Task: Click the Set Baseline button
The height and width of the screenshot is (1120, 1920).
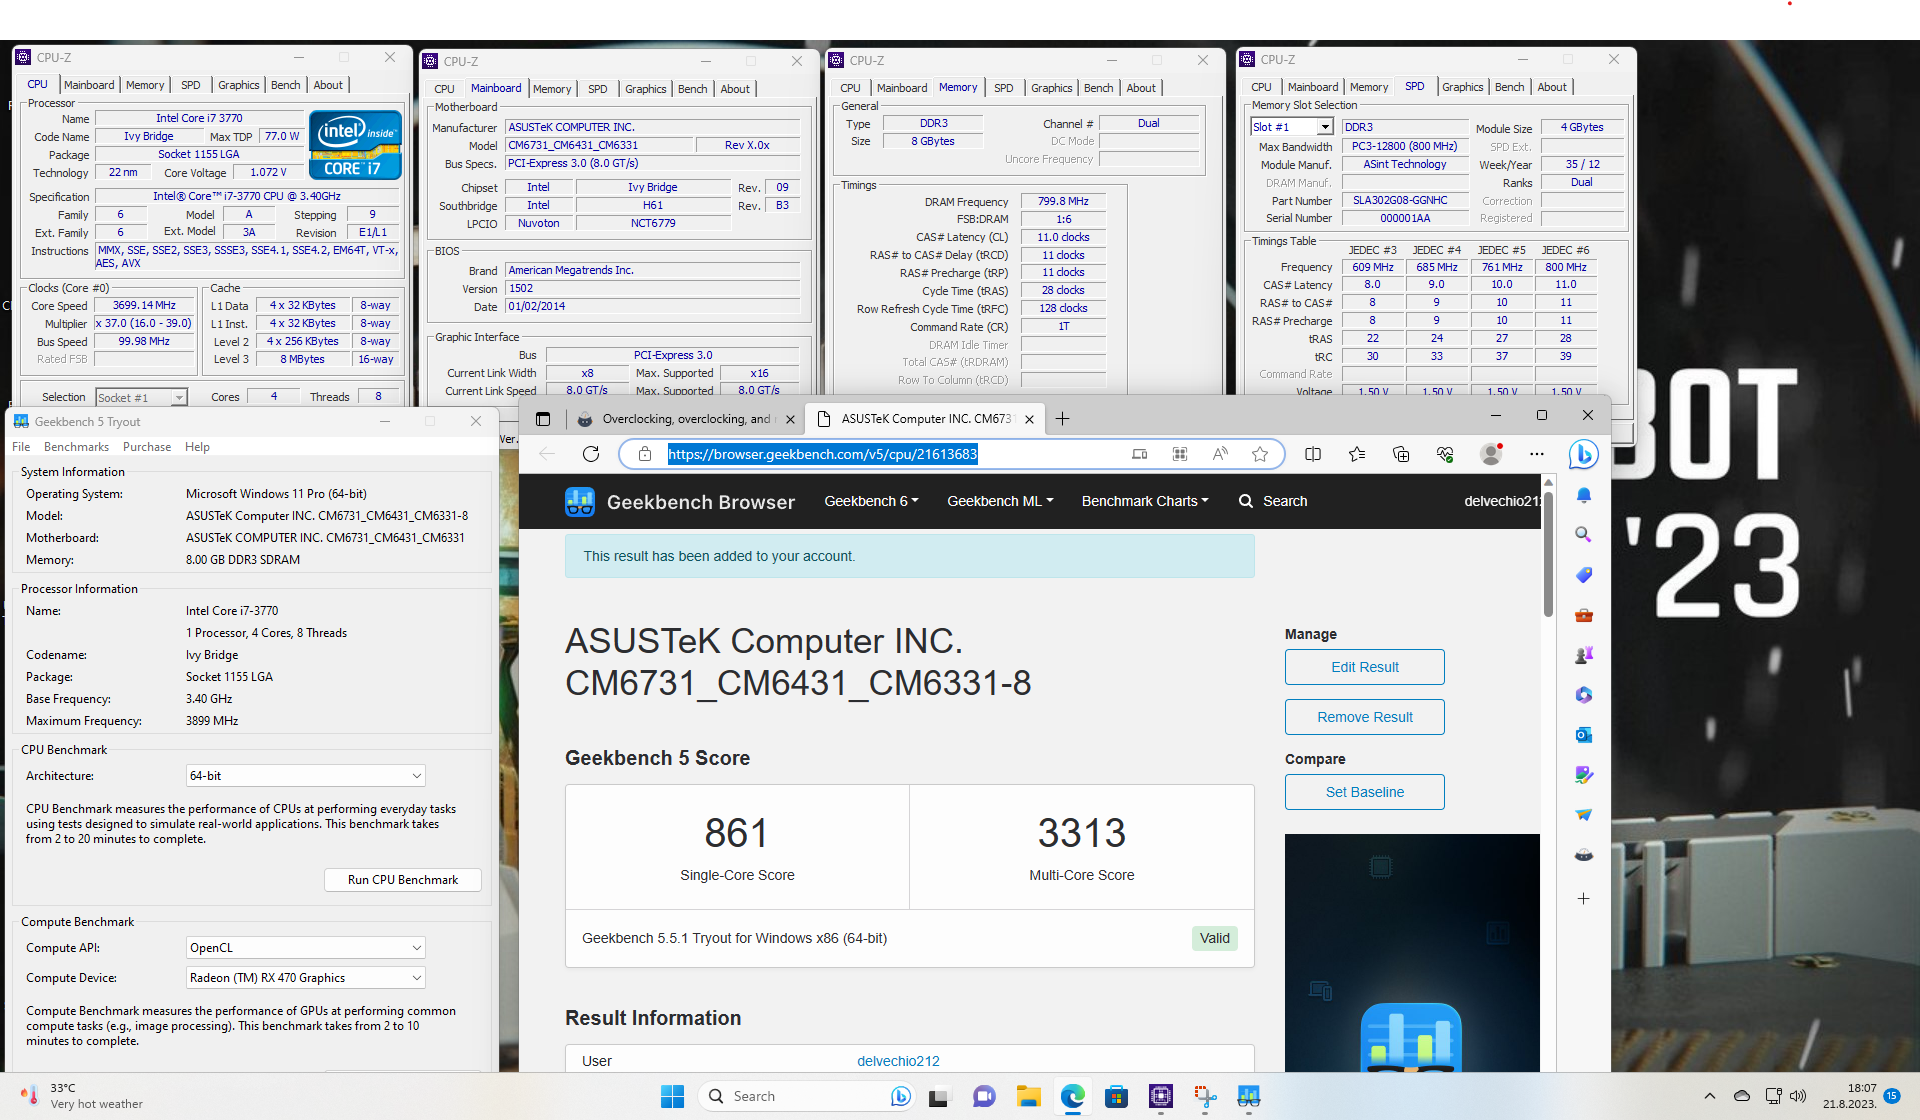Action: pyautogui.click(x=1365, y=792)
